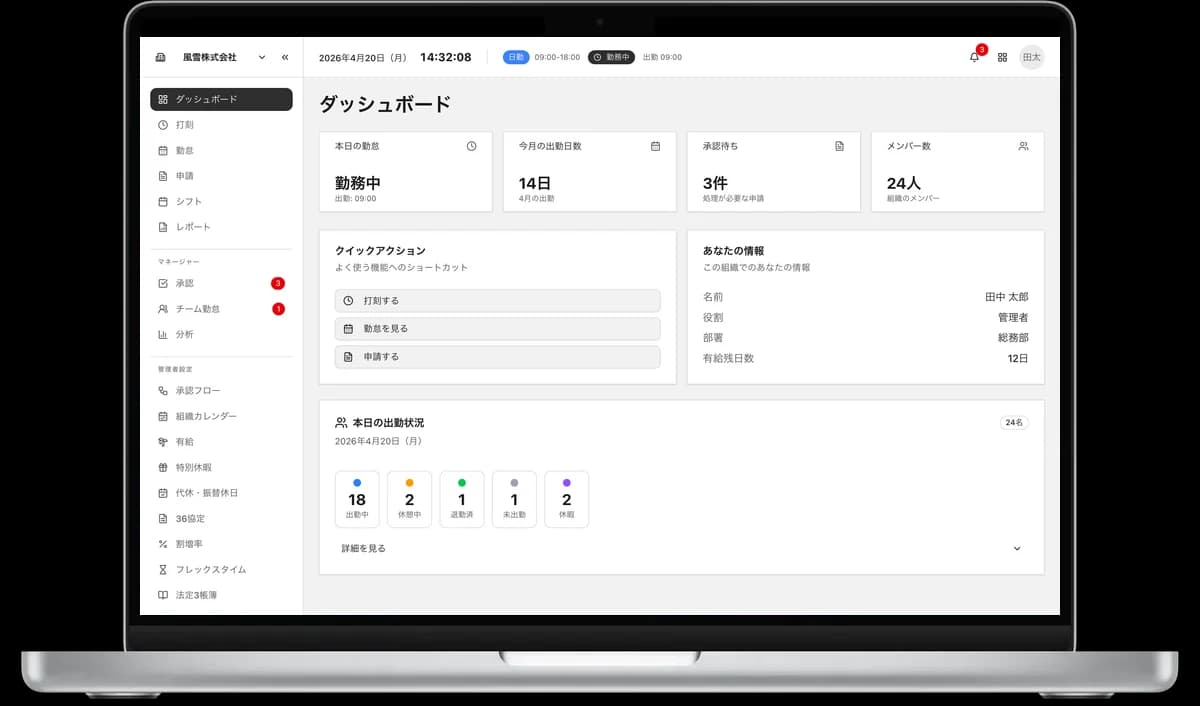Click the 12日 paid leave remaining value
The width and height of the screenshot is (1200, 706).
click(x=1018, y=358)
